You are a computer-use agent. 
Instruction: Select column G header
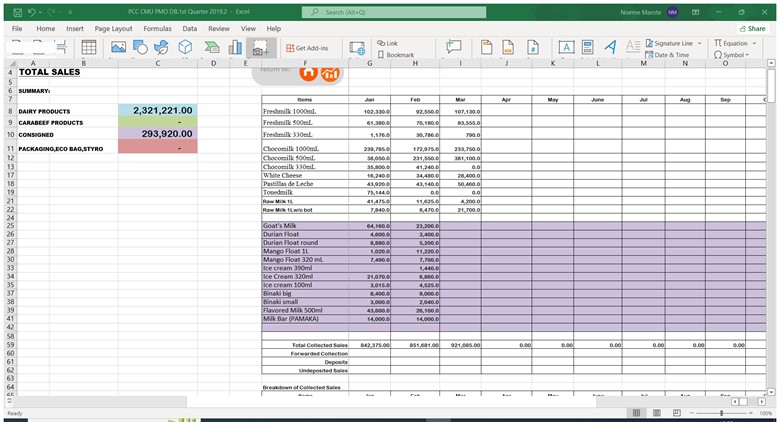tap(370, 63)
